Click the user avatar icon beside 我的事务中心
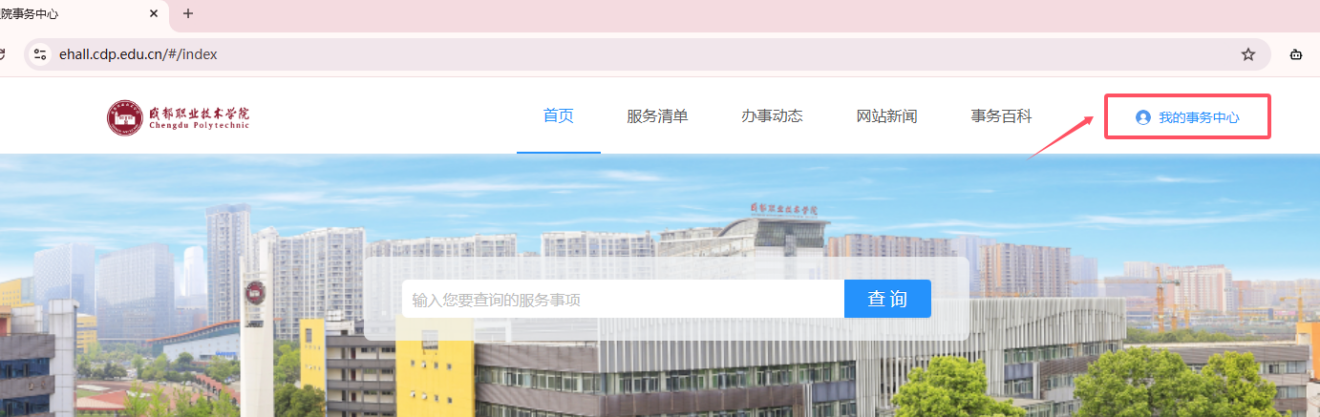The image size is (1320, 417). pyautogui.click(x=1143, y=117)
